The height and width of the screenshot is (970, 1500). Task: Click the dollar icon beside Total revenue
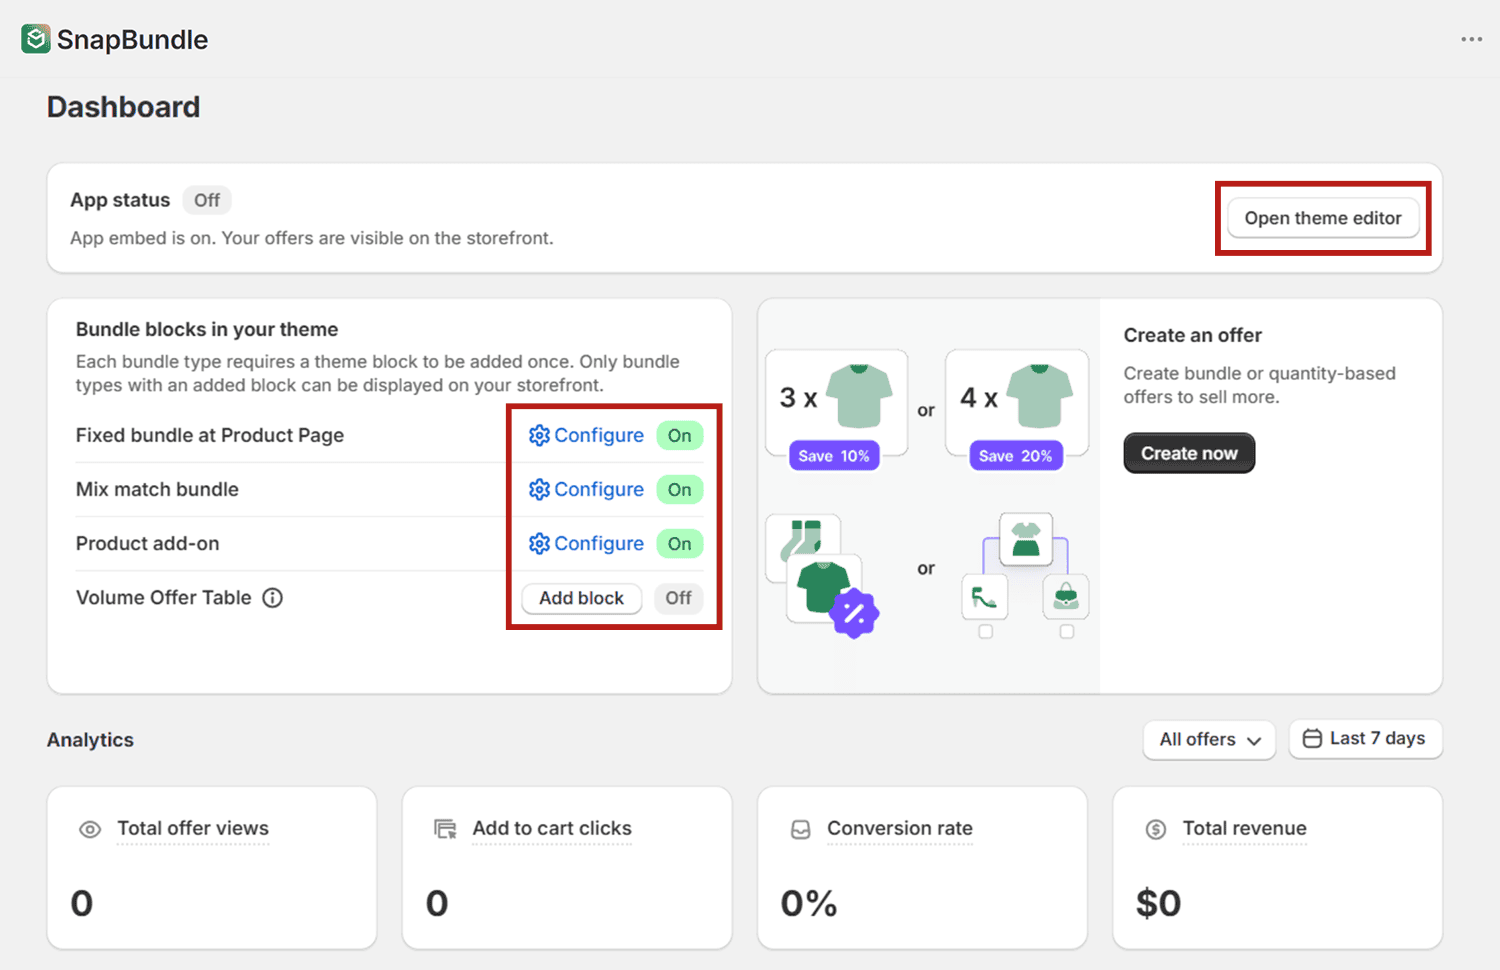[1156, 829]
